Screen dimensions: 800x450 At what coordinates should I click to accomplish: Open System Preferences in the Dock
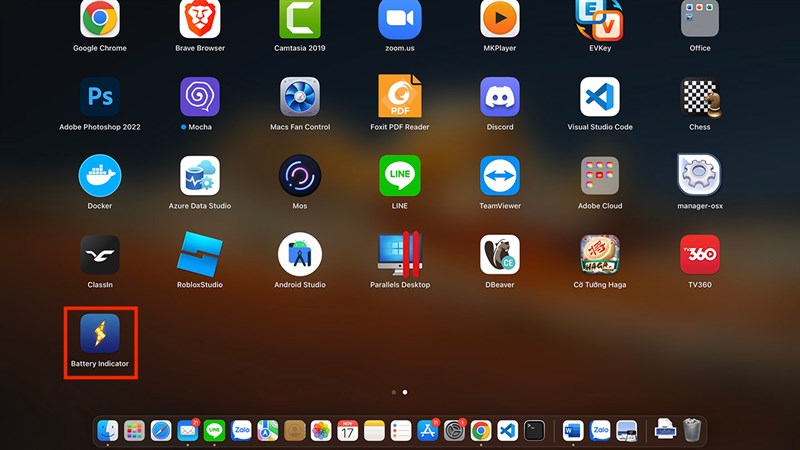(454, 431)
